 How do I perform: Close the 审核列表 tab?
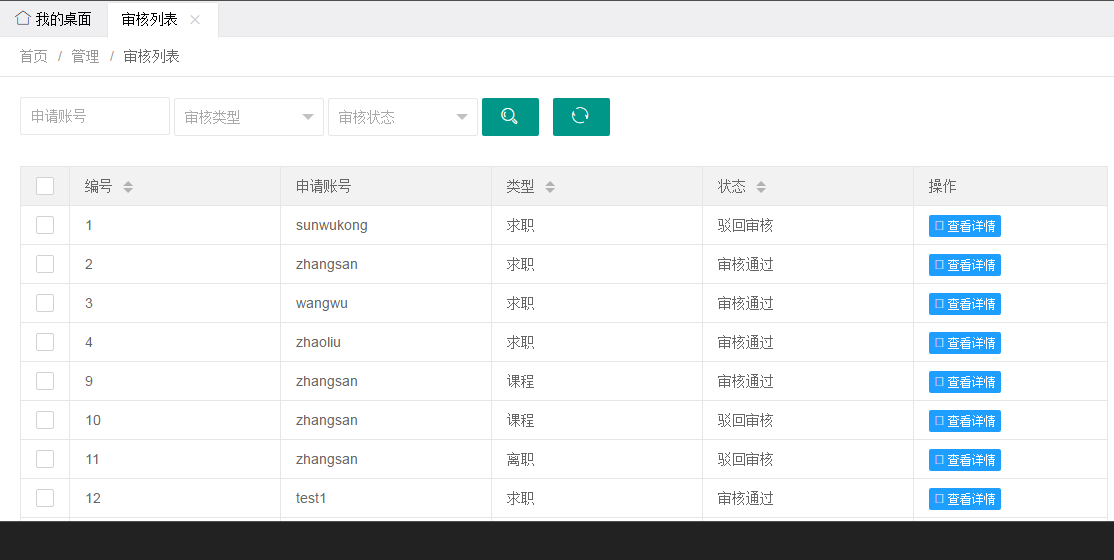click(x=195, y=20)
